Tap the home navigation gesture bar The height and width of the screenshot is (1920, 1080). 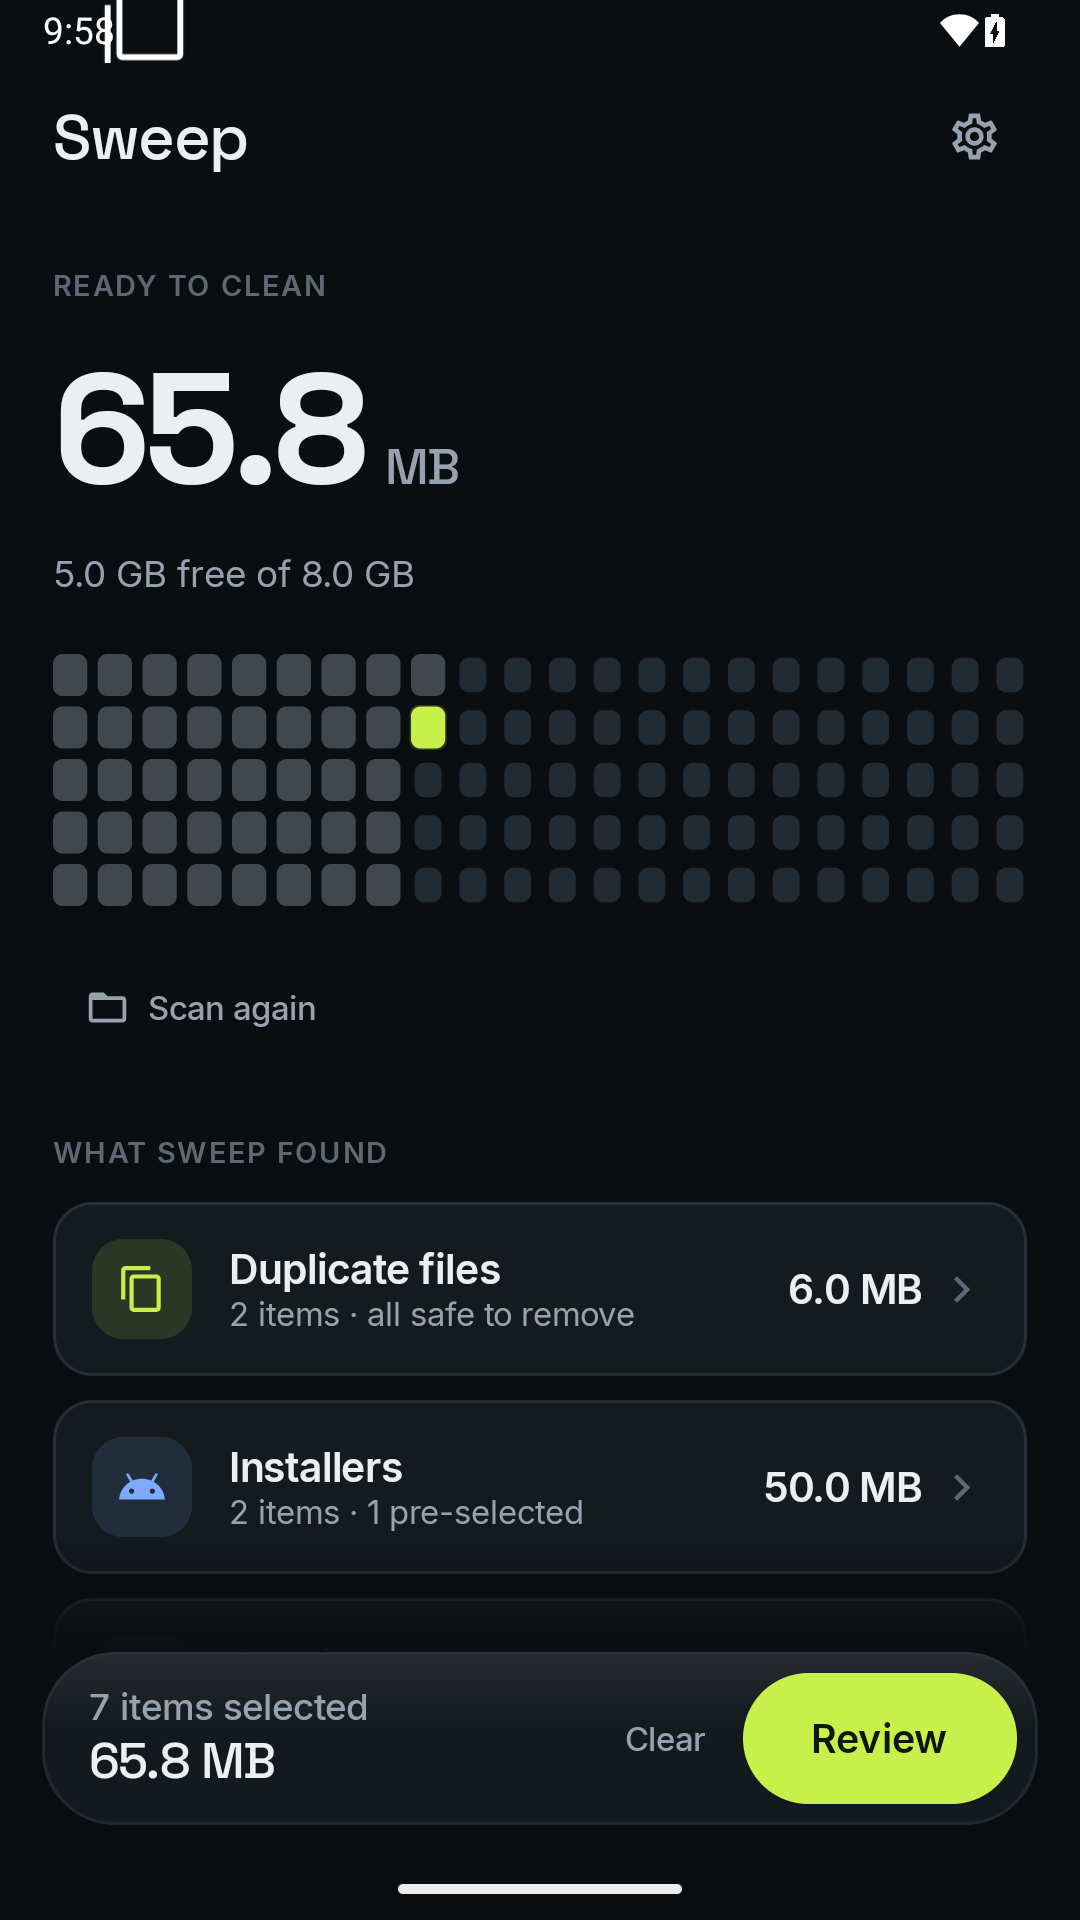point(540,1889)
